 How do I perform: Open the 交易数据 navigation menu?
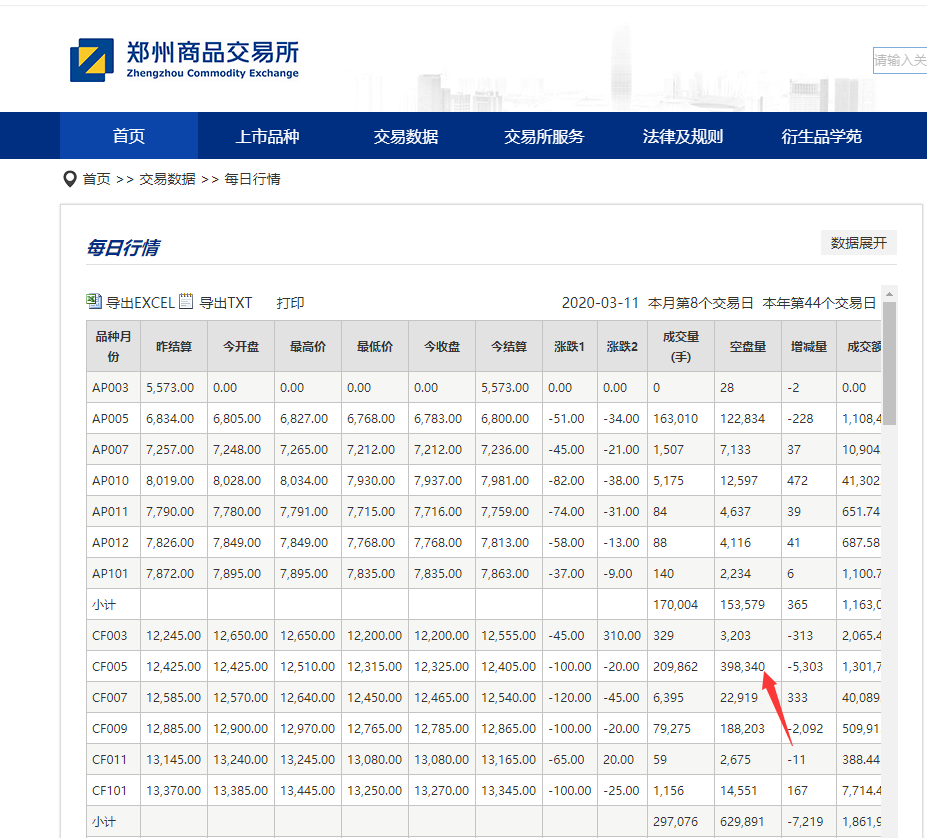coord(406,135)
